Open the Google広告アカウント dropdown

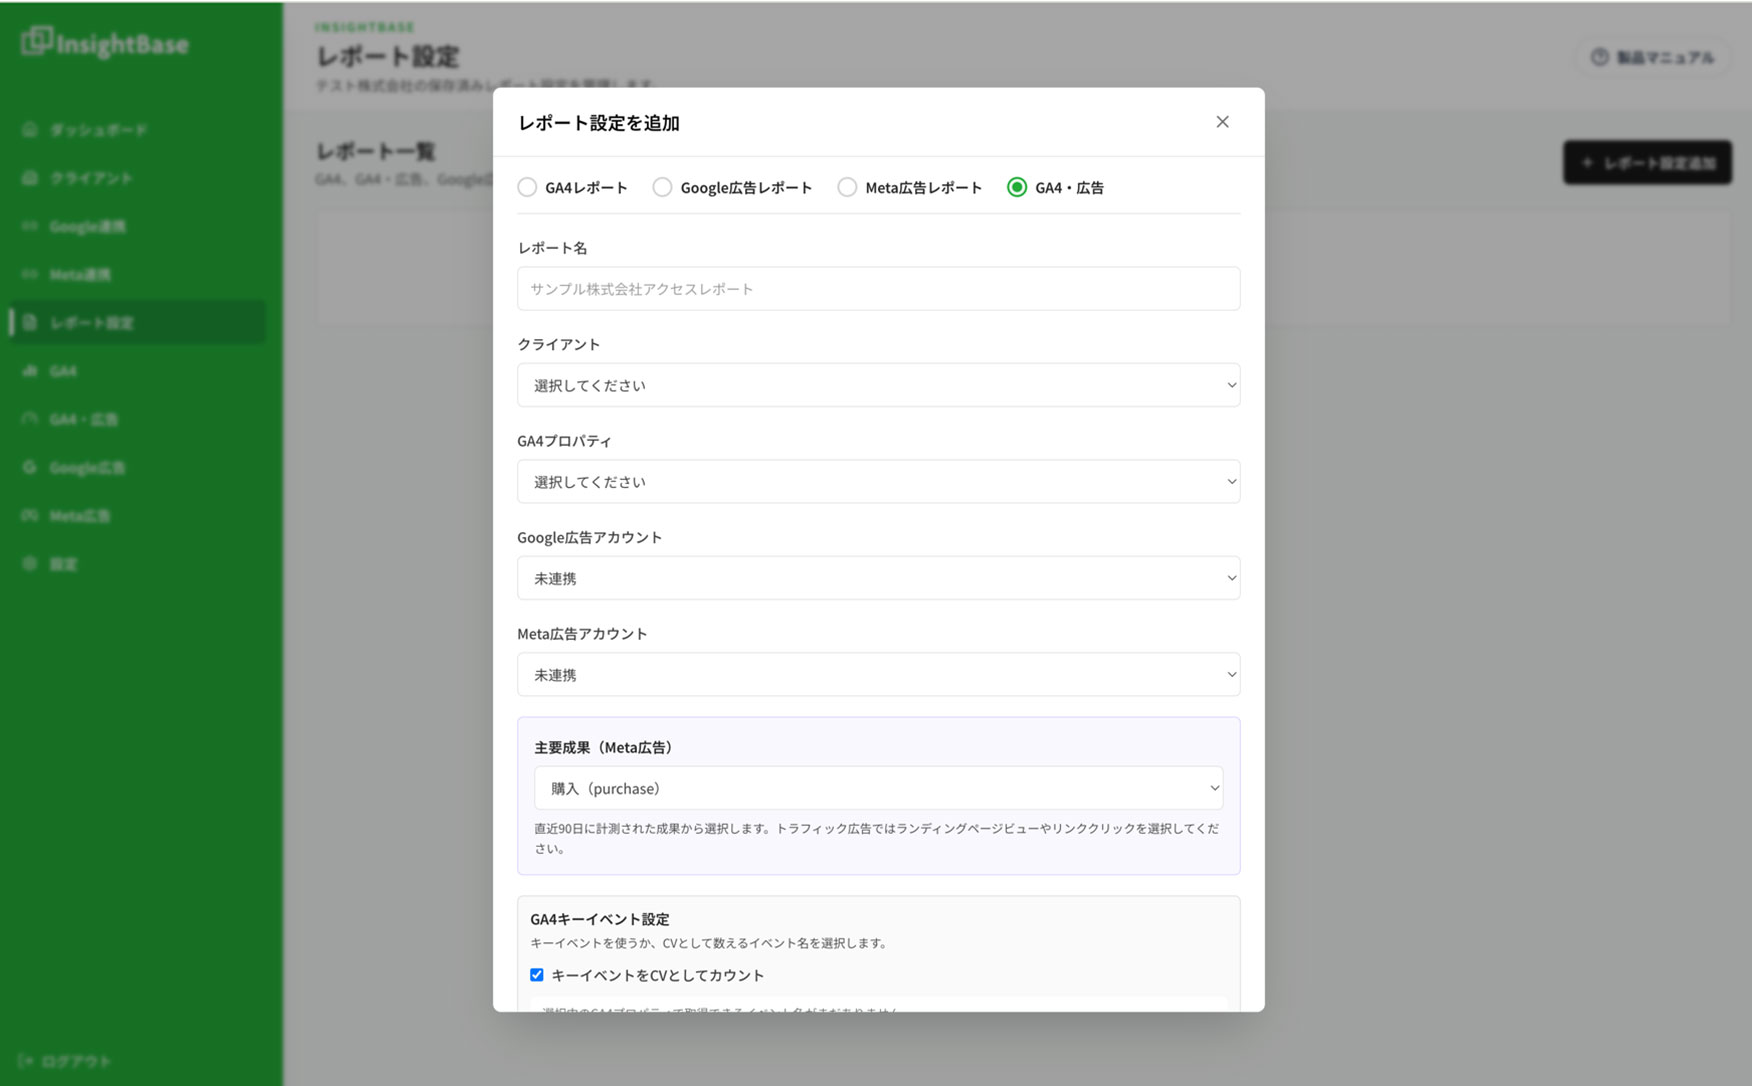878,578
